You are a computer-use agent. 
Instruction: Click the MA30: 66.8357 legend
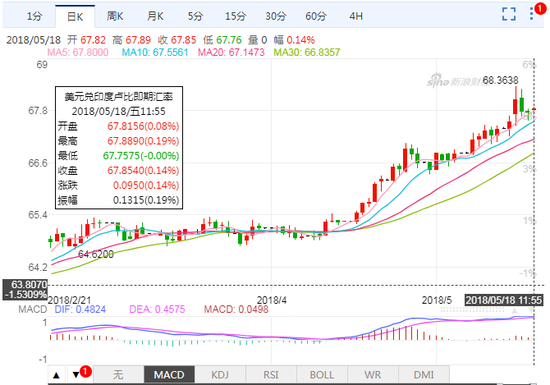coord(307,52)
